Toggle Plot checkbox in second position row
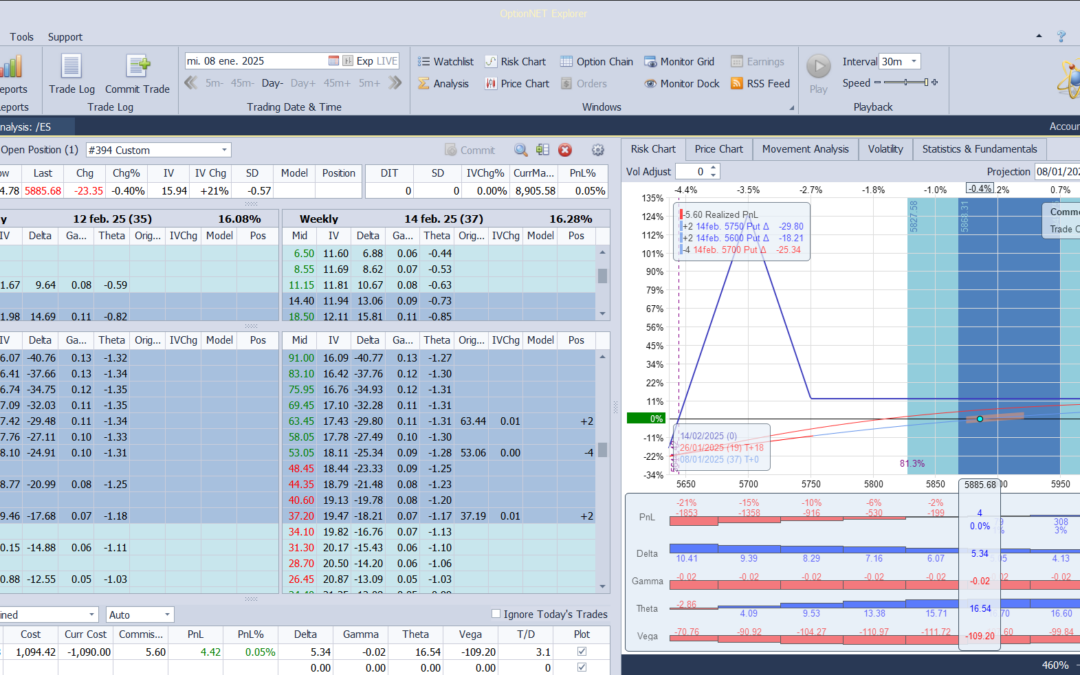This screenshot has width=1080, height=675. click(583, 667)
